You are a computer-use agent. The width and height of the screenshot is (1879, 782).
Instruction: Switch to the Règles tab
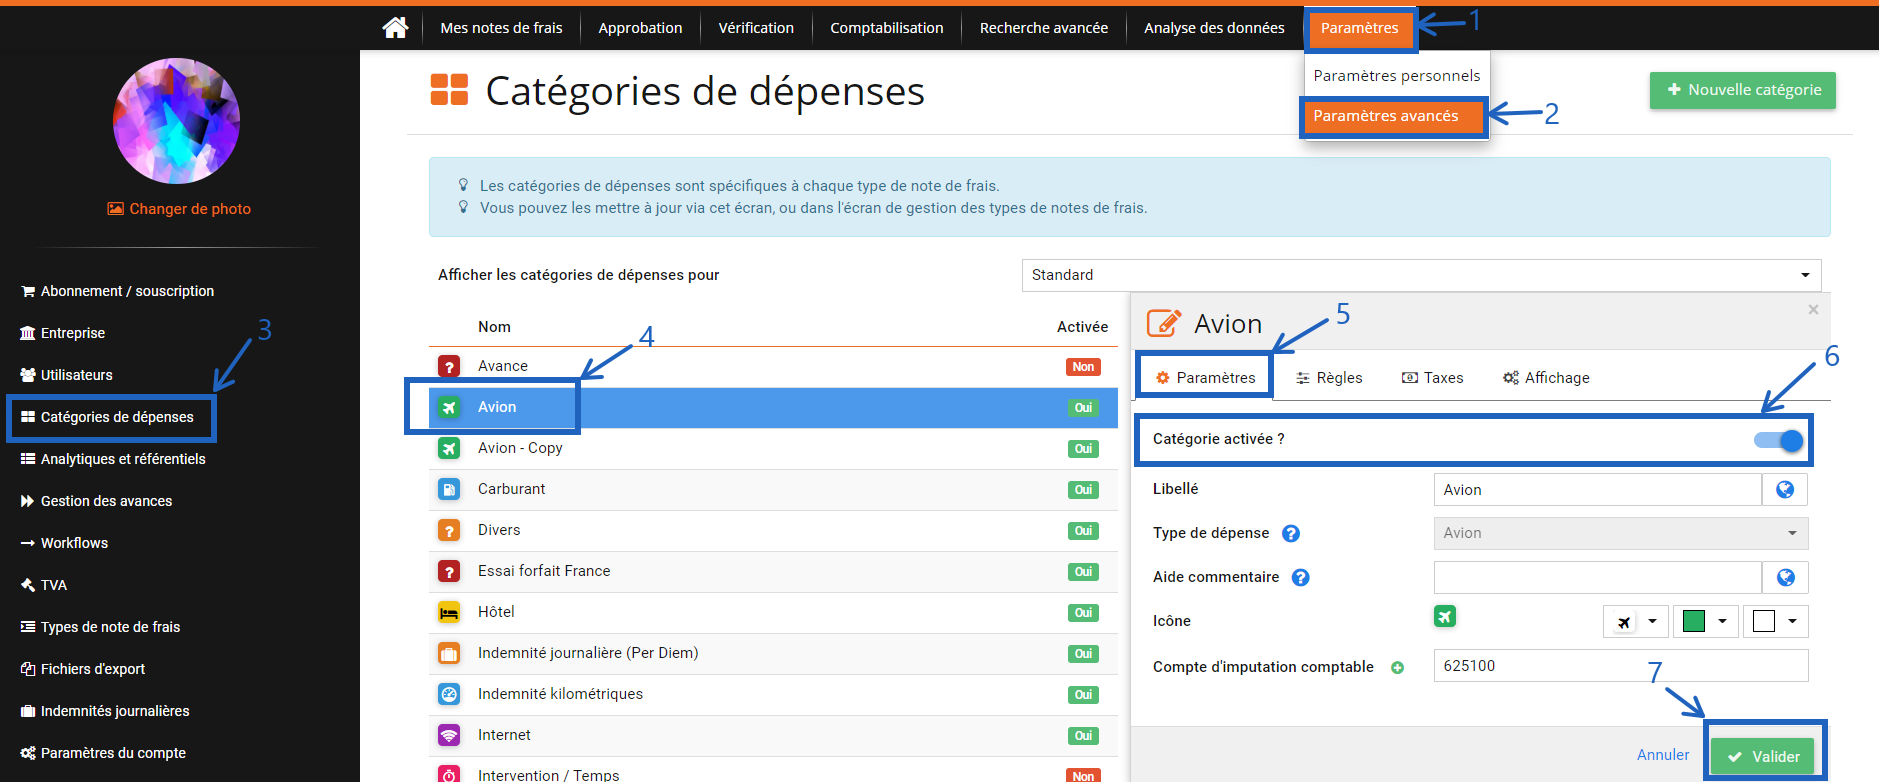[1329, 378]
